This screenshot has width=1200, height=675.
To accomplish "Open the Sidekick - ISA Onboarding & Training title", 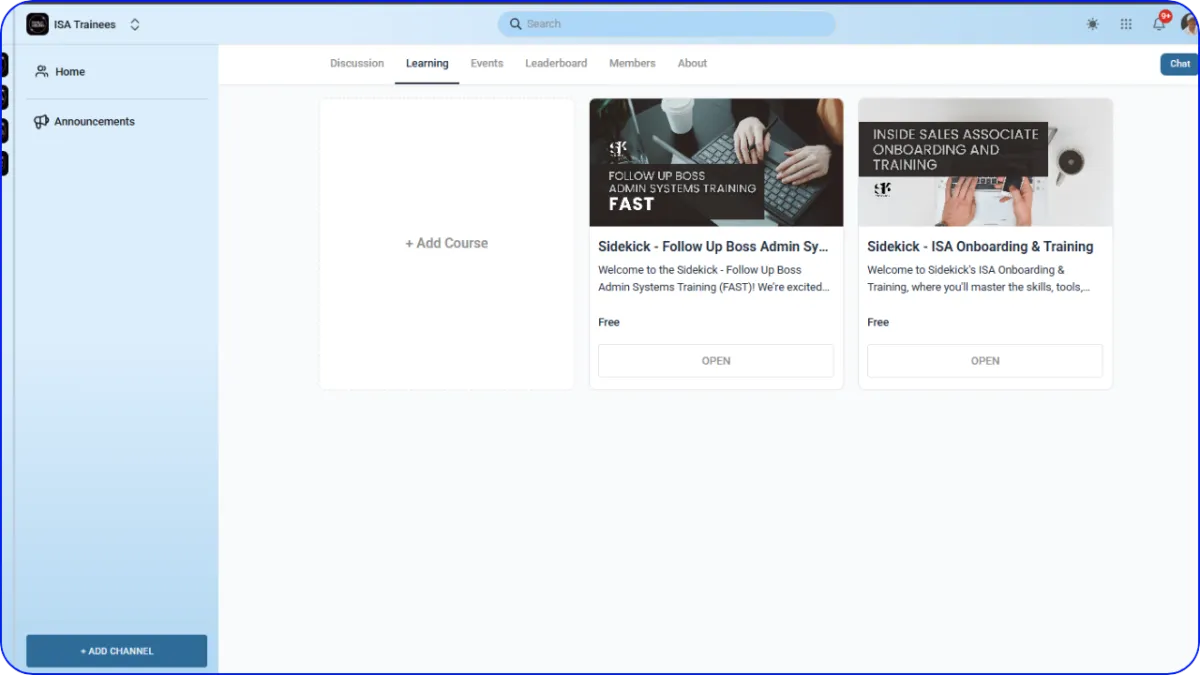I will pos(980,246).
